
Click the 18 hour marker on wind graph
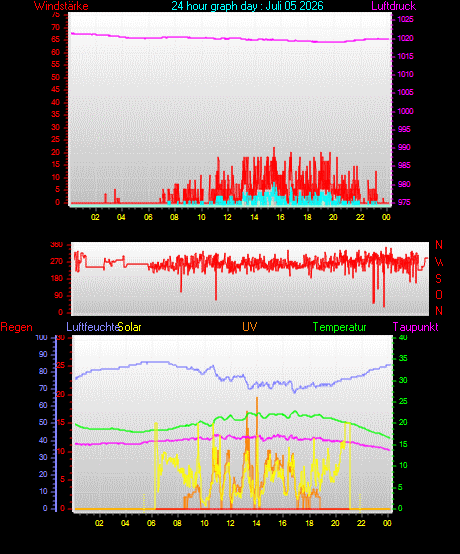[x=307, y=217]
